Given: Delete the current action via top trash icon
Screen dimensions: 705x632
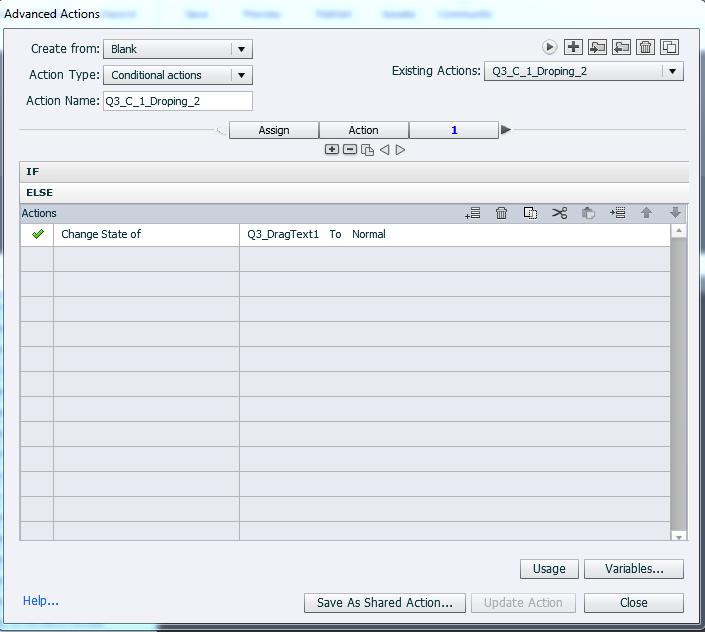Looking at the screenshot, I should (x=646, y=47).
